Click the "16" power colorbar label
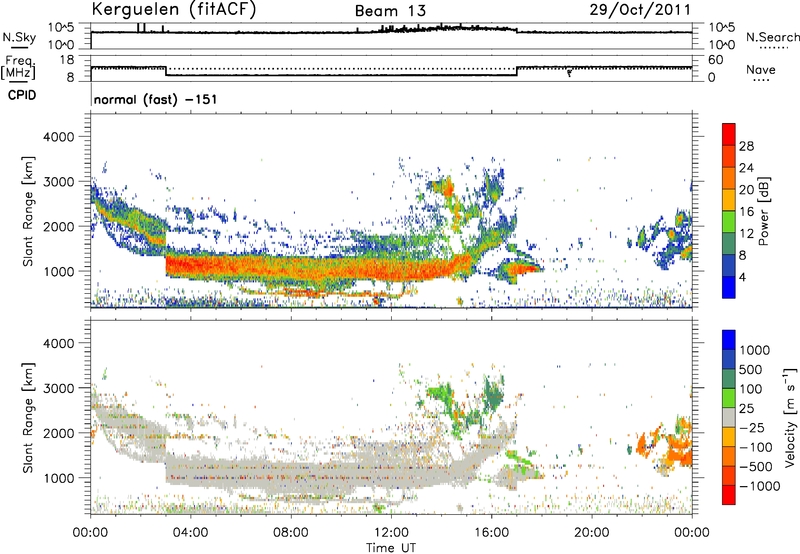 point(746,212)
